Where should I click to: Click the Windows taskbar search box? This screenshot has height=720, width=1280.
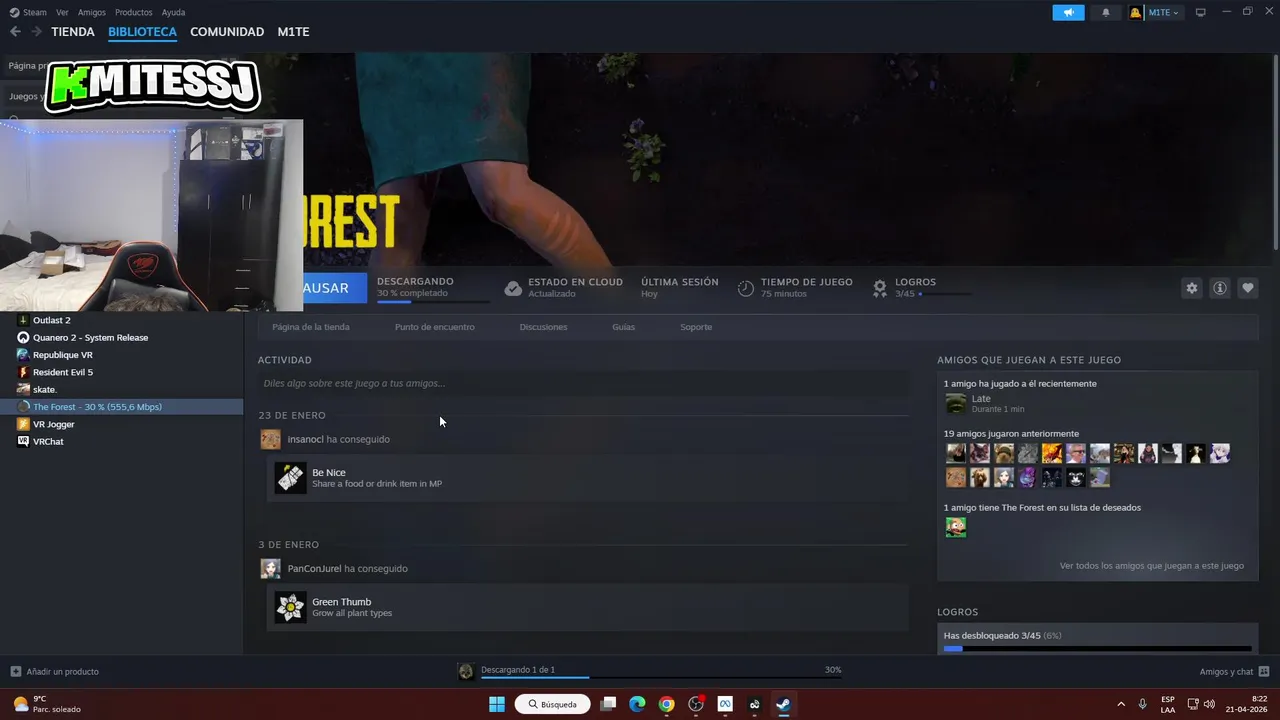552,704
